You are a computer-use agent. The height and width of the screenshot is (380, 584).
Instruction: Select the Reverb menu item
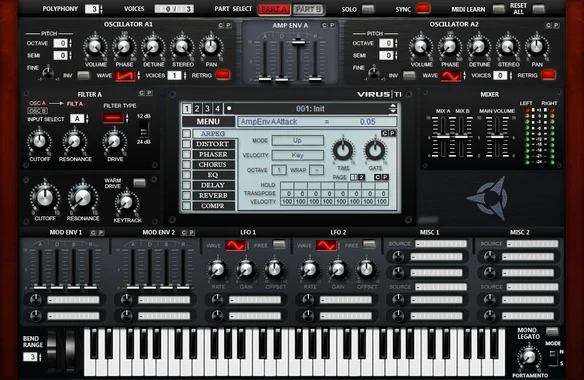213,196
